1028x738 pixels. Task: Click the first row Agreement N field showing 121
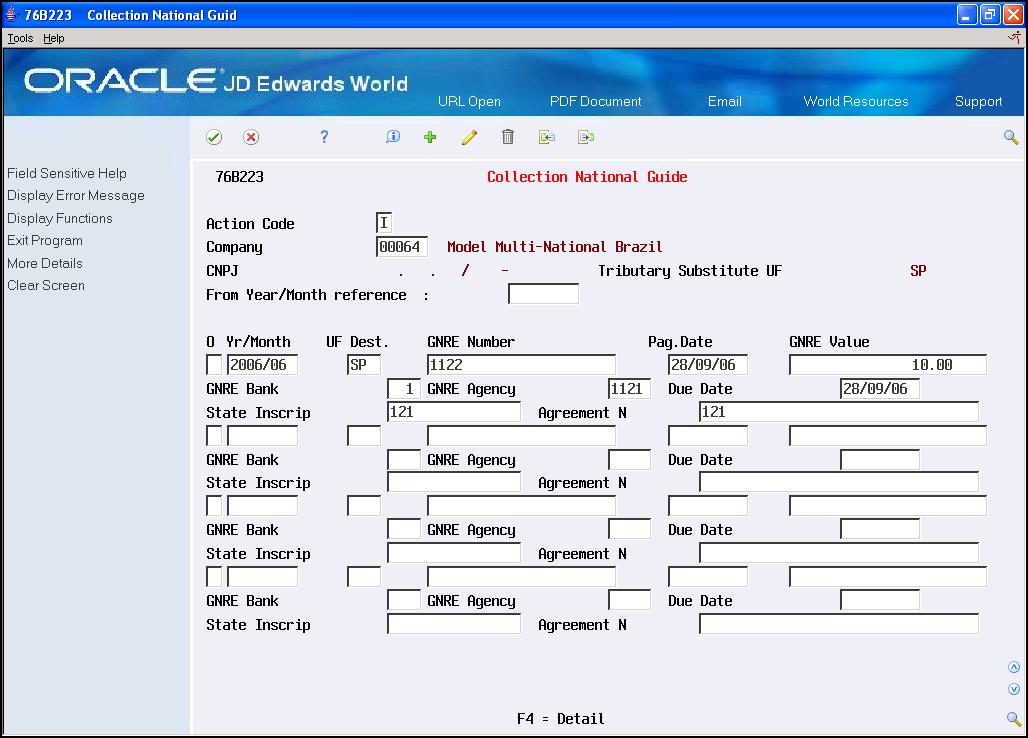[839, 412]
